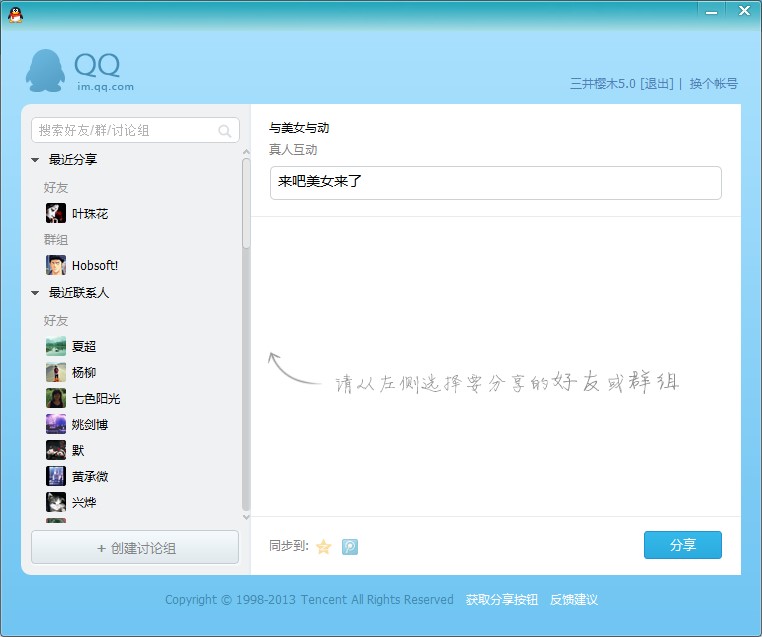Viewport: 762px width, 637px height.
Task: Click the 退出 logout link
Action: click(x=656, y=84)
